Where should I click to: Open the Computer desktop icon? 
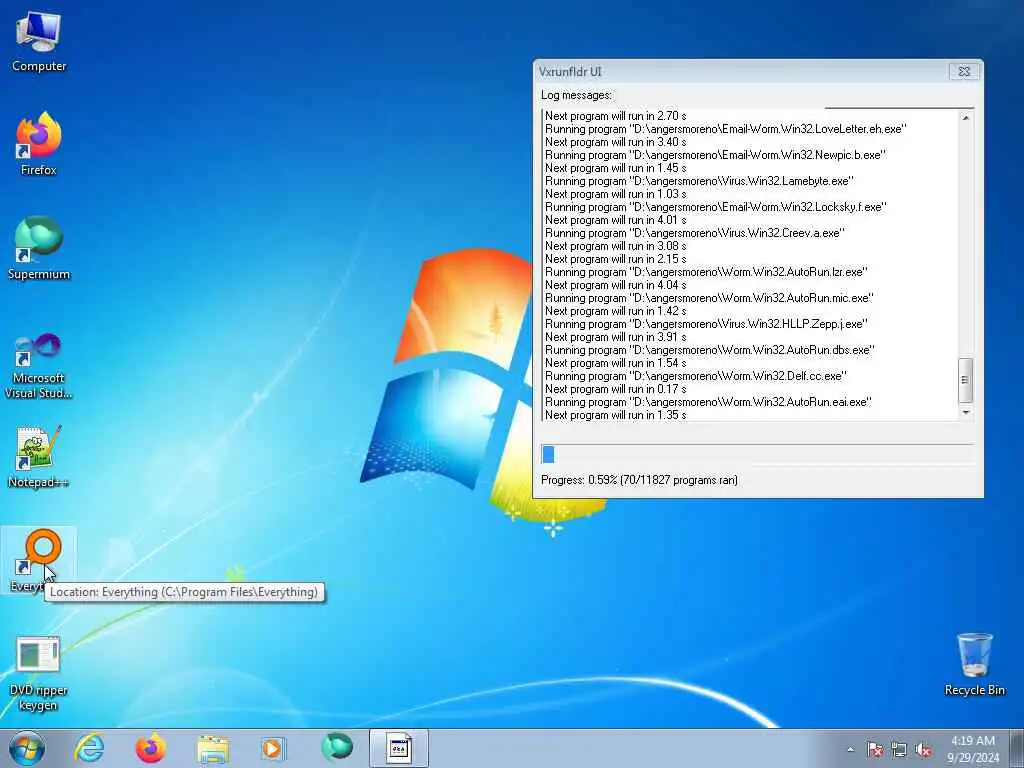click(39, 42)
